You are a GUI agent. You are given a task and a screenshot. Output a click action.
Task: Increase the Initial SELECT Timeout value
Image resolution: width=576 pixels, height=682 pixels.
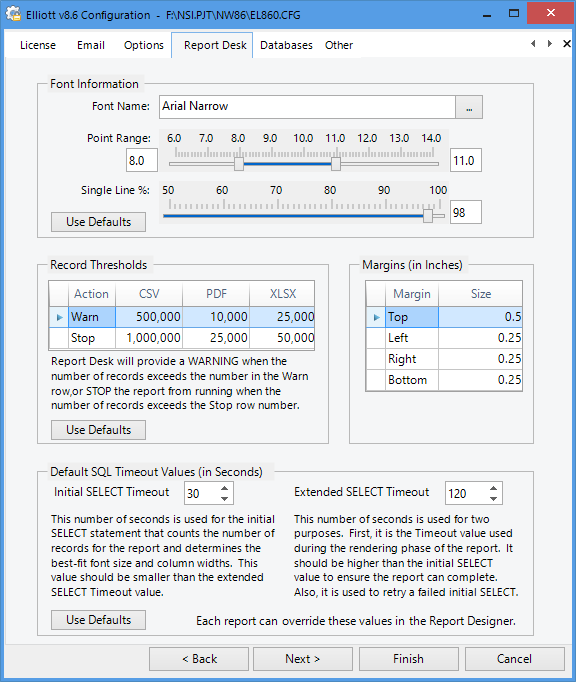[x=224, y=488]
